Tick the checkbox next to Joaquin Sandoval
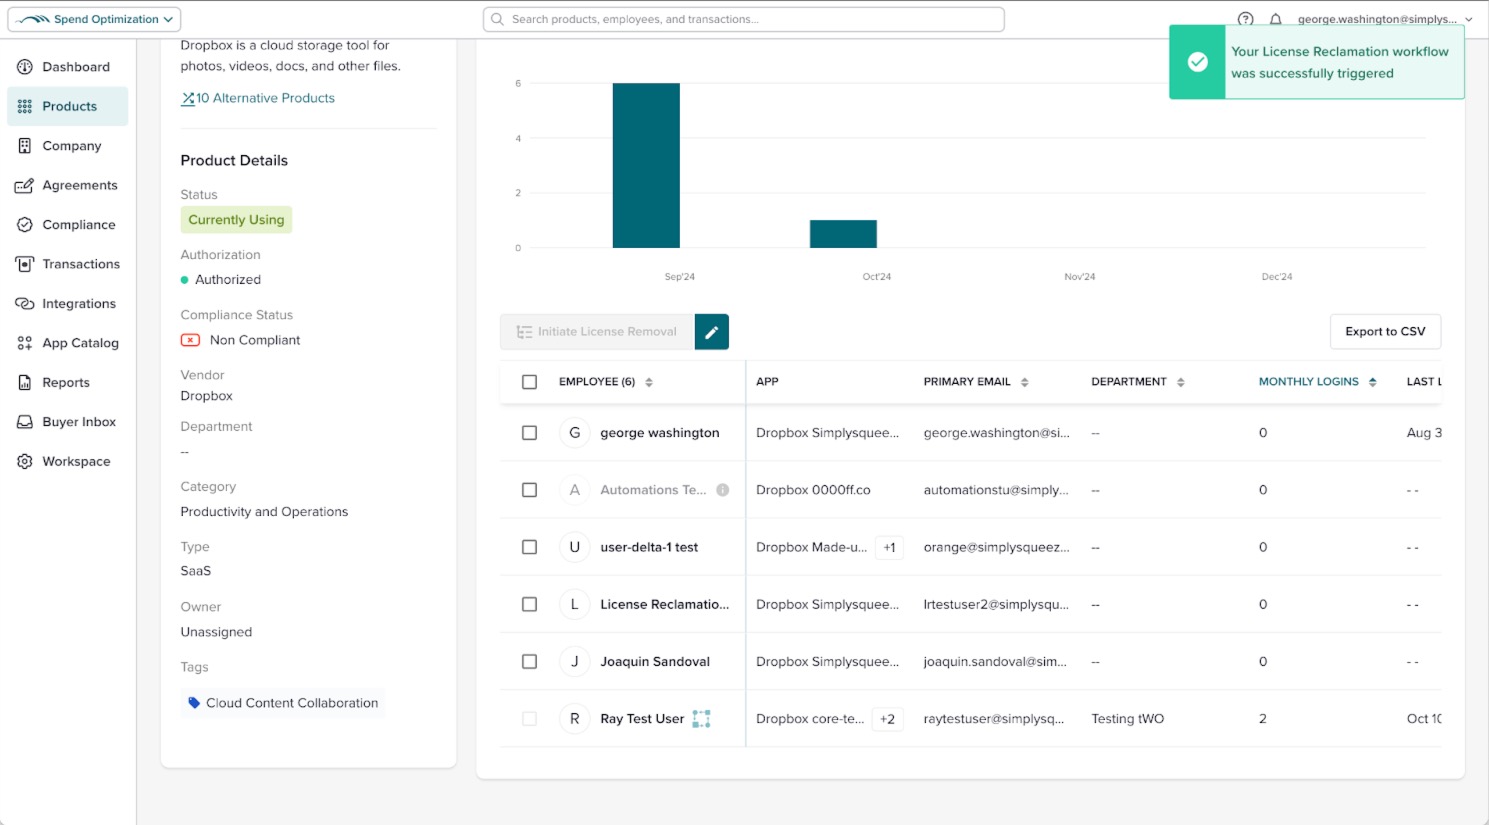Screen dimensions: 1489x825 (529, 661)
